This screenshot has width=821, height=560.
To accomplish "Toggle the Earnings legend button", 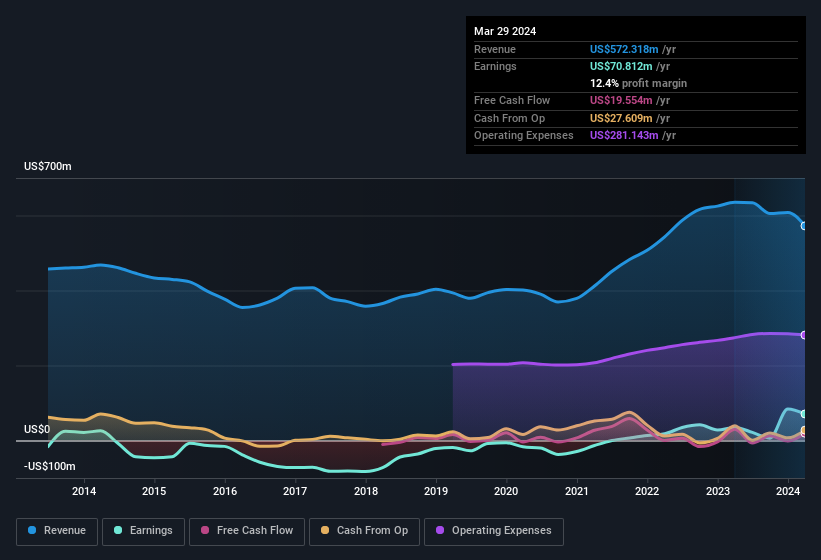I will [143, 531].
